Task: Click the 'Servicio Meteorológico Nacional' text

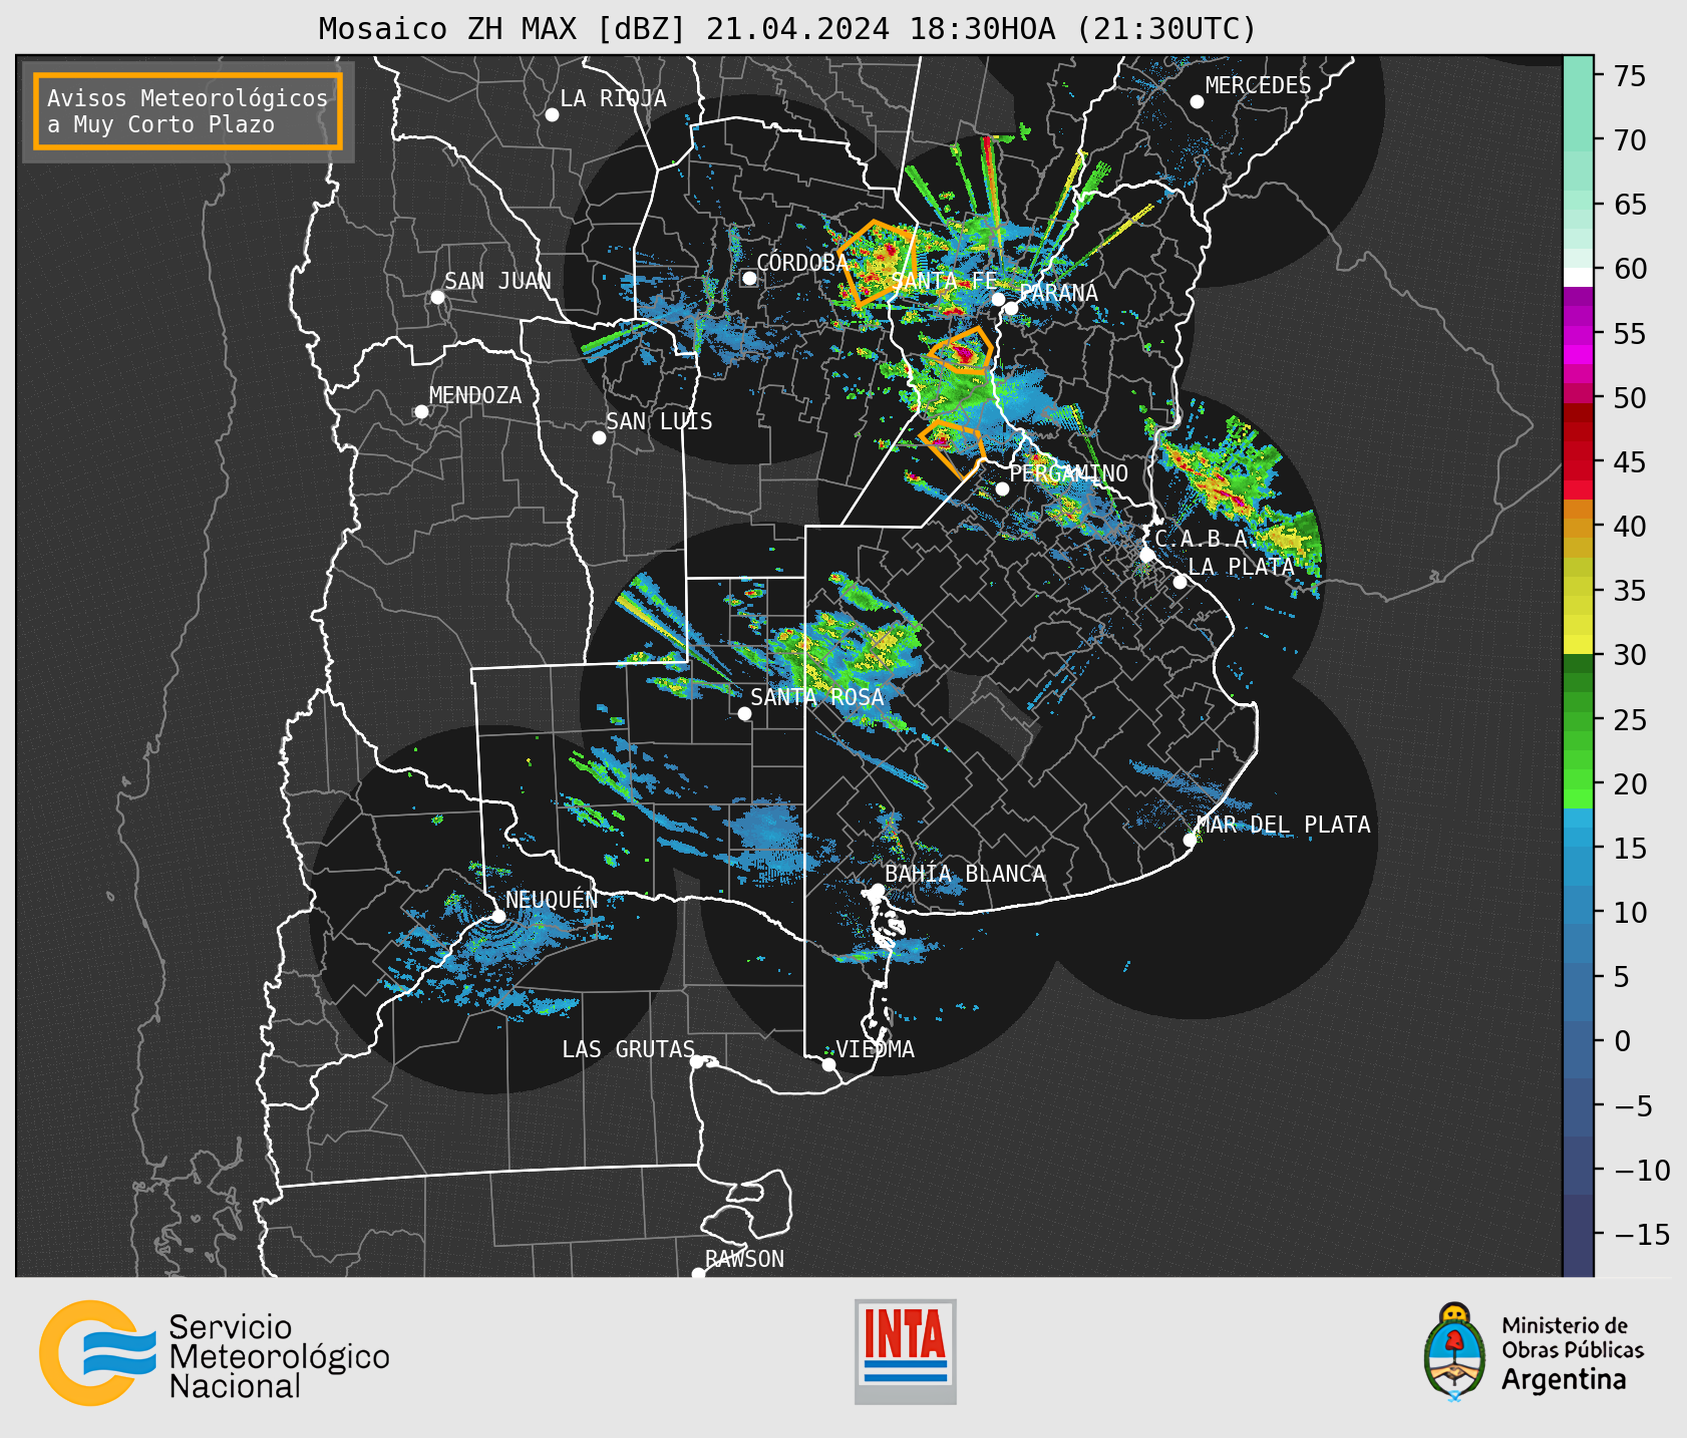Action: (x=279, y=1356)
